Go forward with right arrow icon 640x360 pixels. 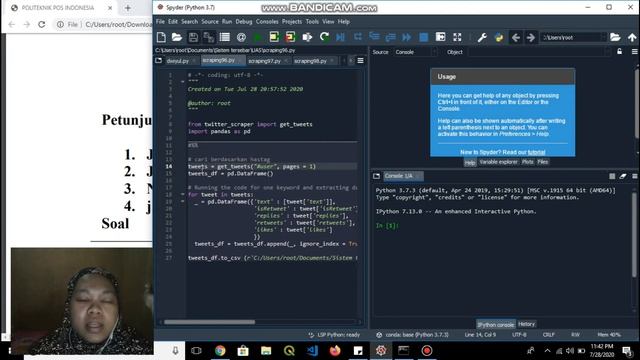coord(531,37)
